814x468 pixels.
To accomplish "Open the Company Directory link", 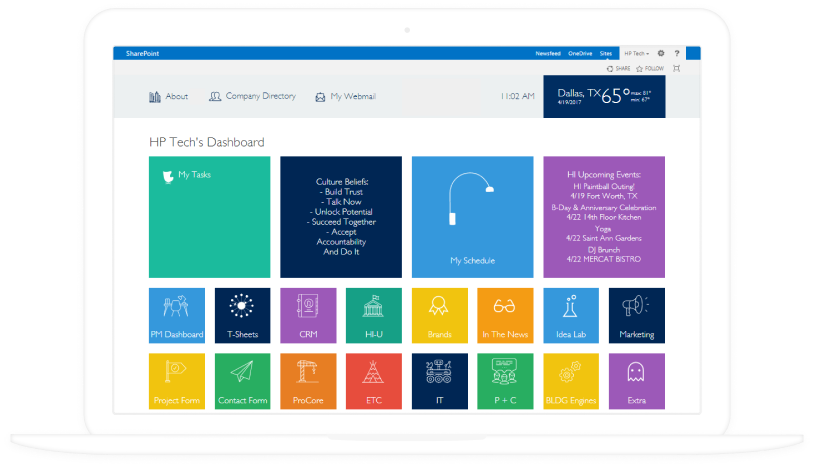I will [252, 97].
